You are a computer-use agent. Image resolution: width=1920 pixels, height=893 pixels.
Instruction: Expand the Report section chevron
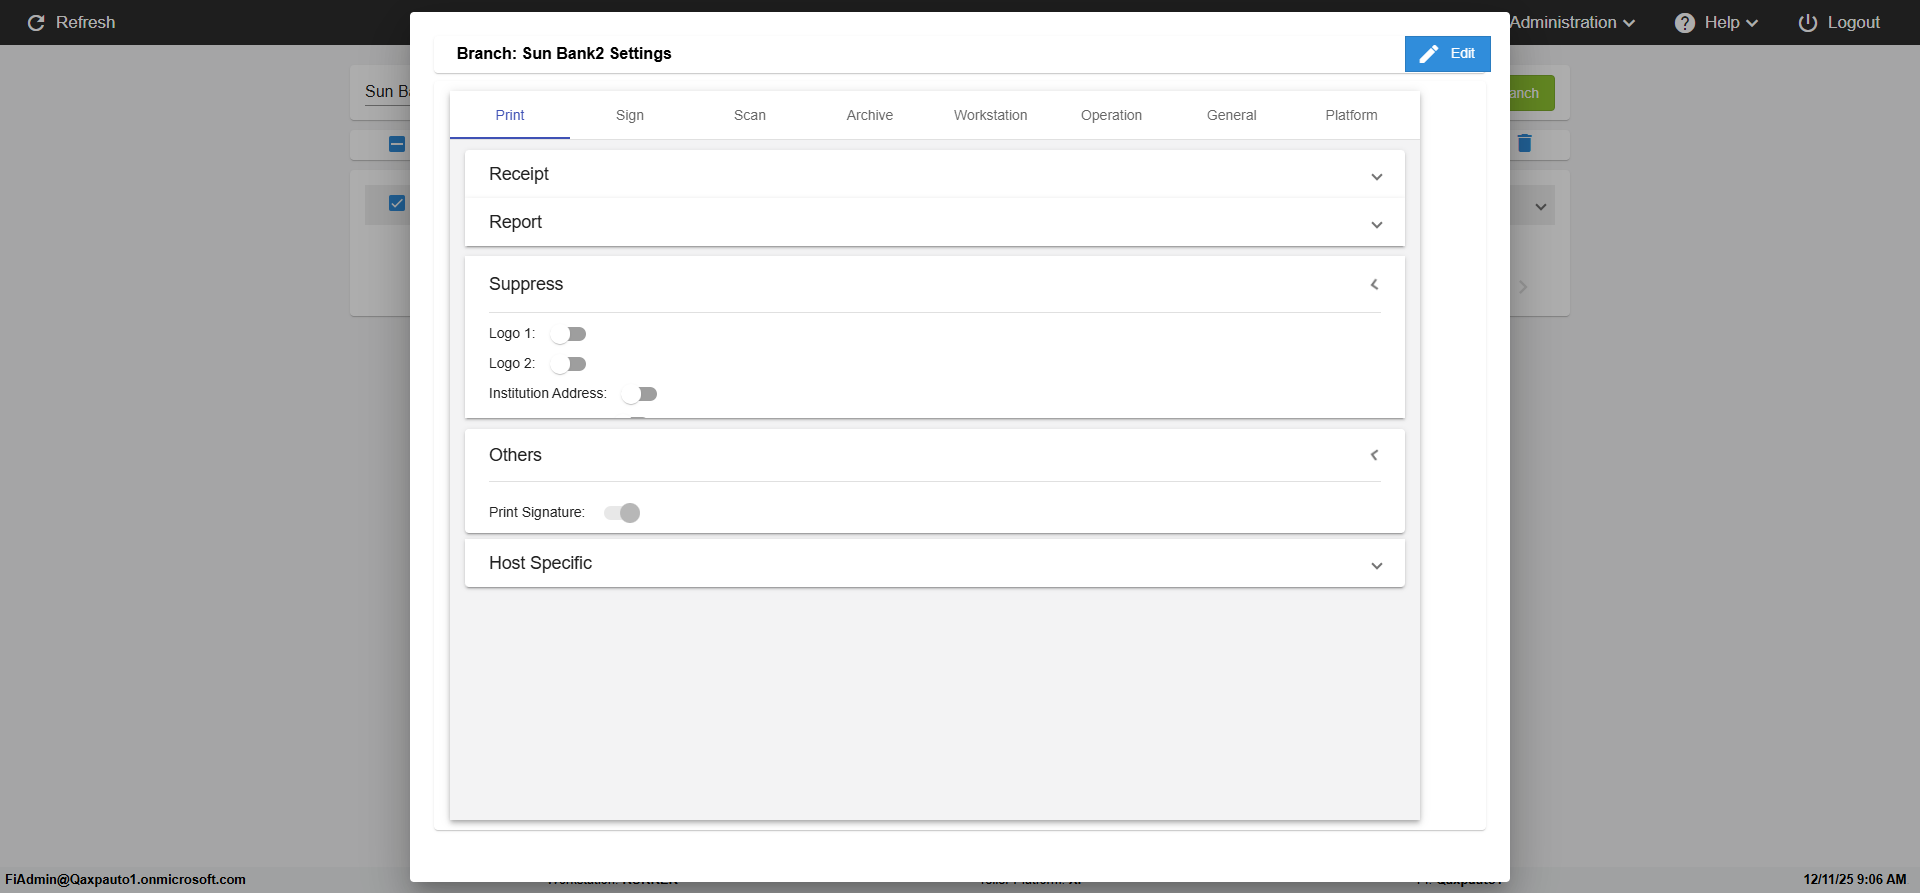tap(1376, 224)
